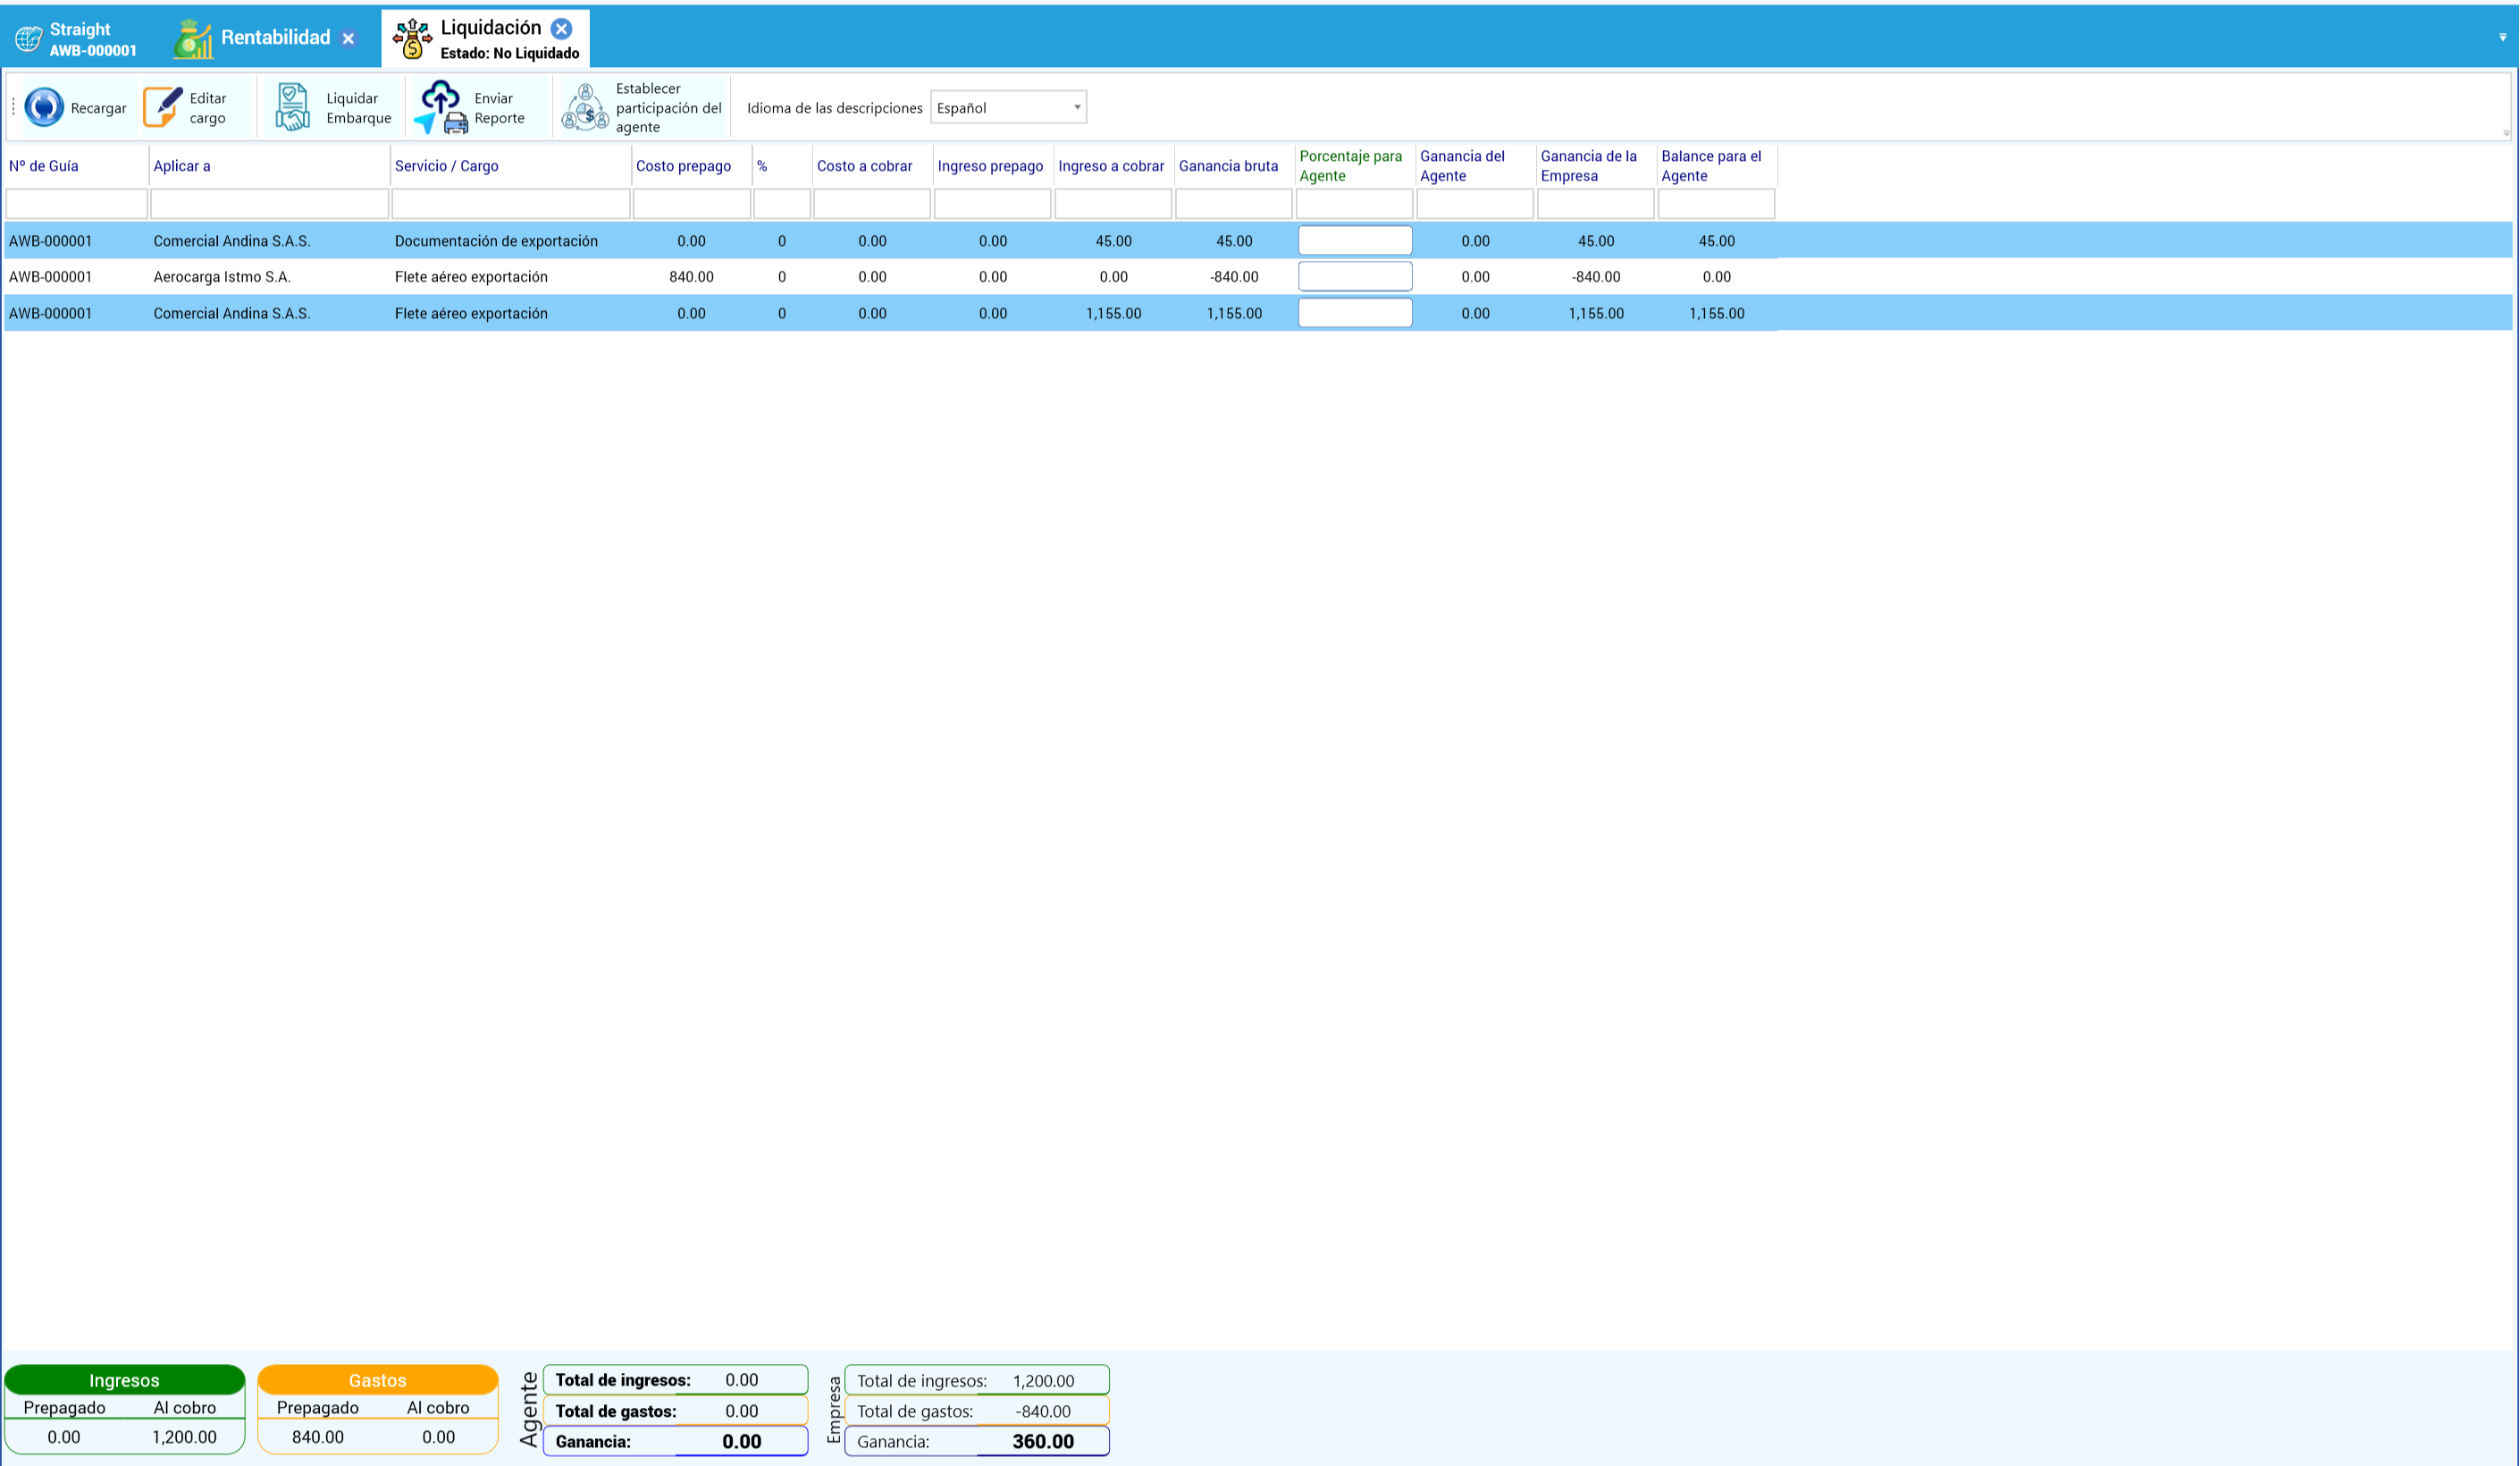Click the filter box under Servicio / Cargo
Viewport: 2520px width, 1466px height.
[x=511, y=204]
